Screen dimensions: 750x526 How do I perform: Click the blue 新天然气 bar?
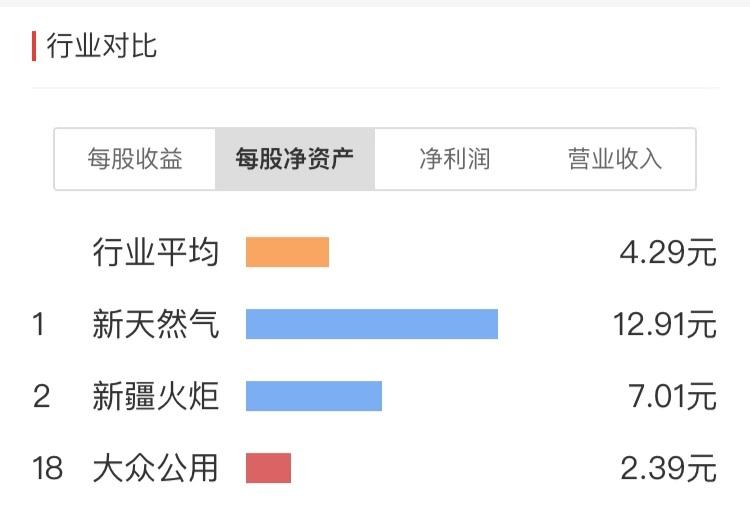pos(372,324)
